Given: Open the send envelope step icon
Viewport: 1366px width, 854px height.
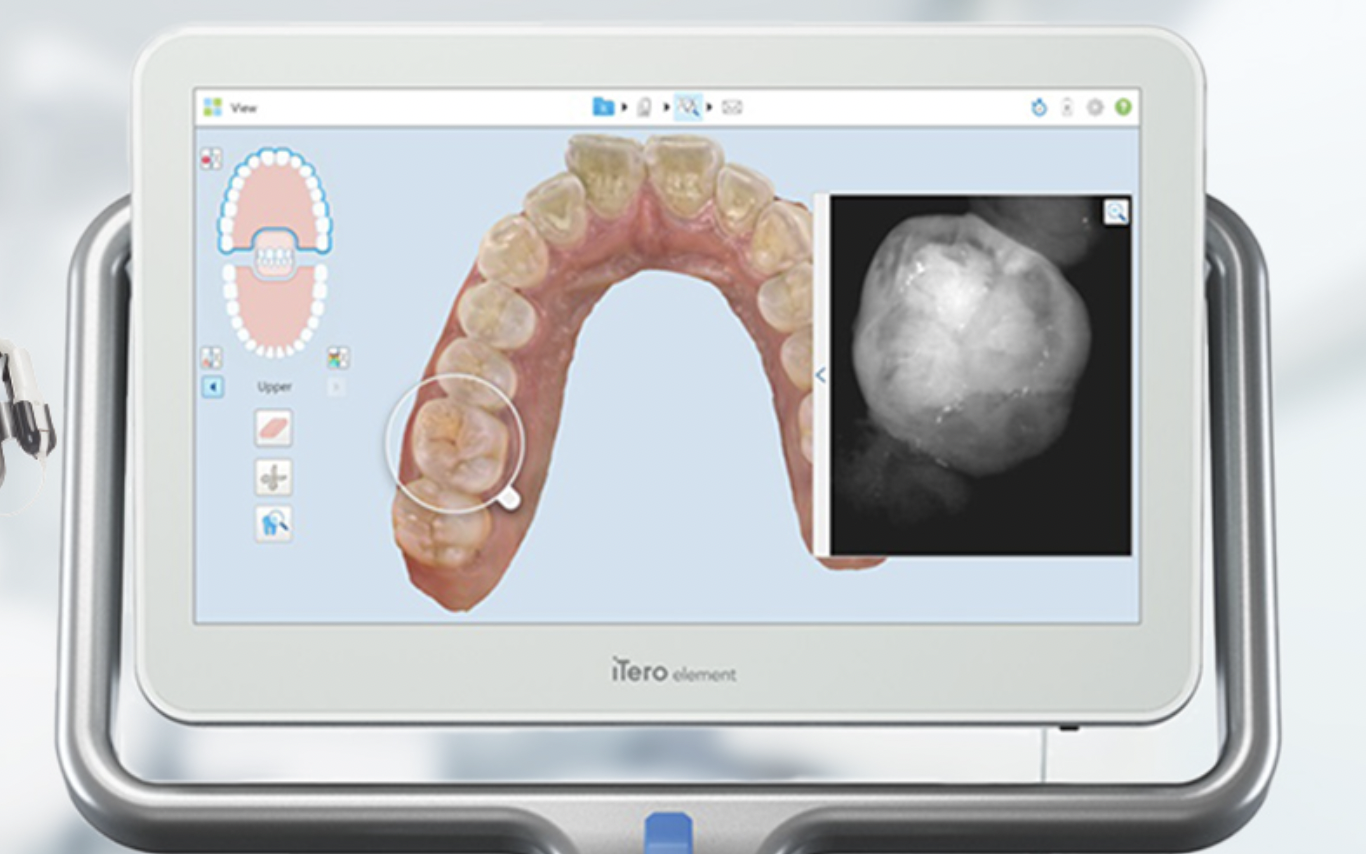Looking at the screenshot, I should coord(732,107).
